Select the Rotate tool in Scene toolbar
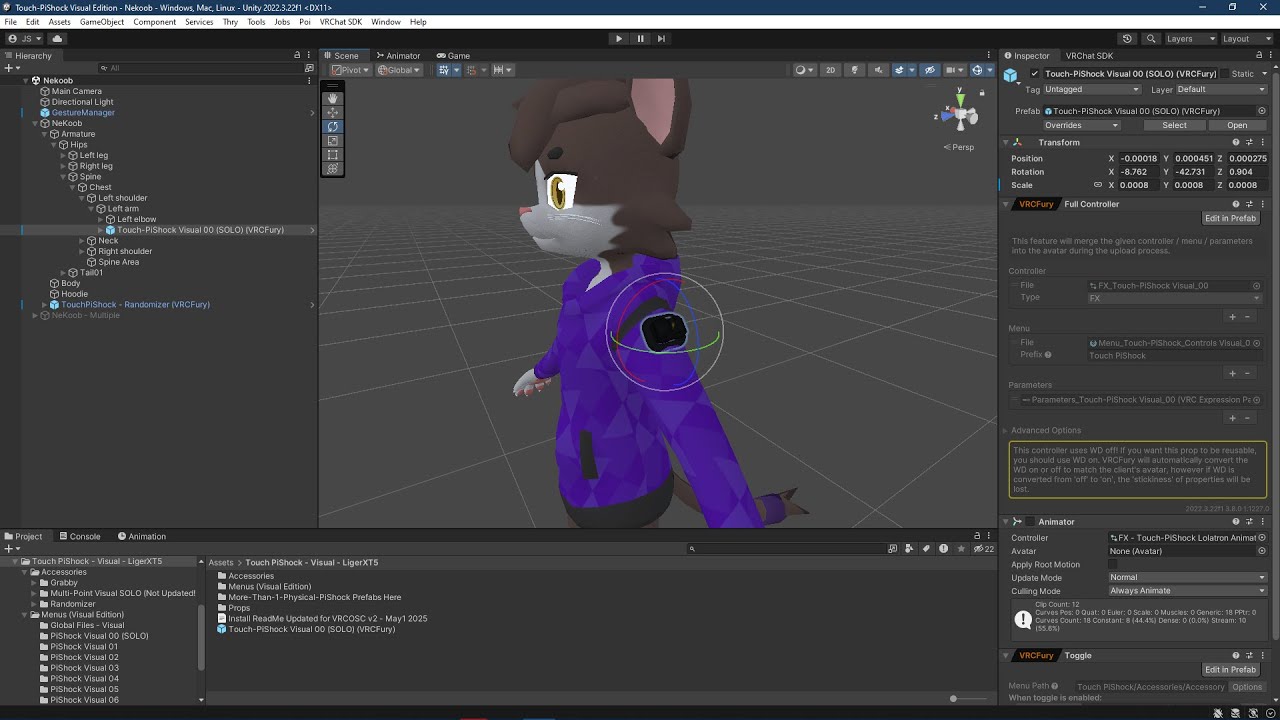Image resolution: width=1280 pixels, height=720 pixels. click(x=333, y=127)
